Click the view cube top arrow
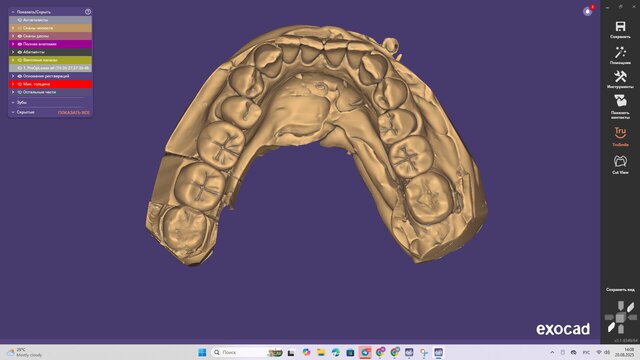Viewport: 640px width, 360px height. 620,306
